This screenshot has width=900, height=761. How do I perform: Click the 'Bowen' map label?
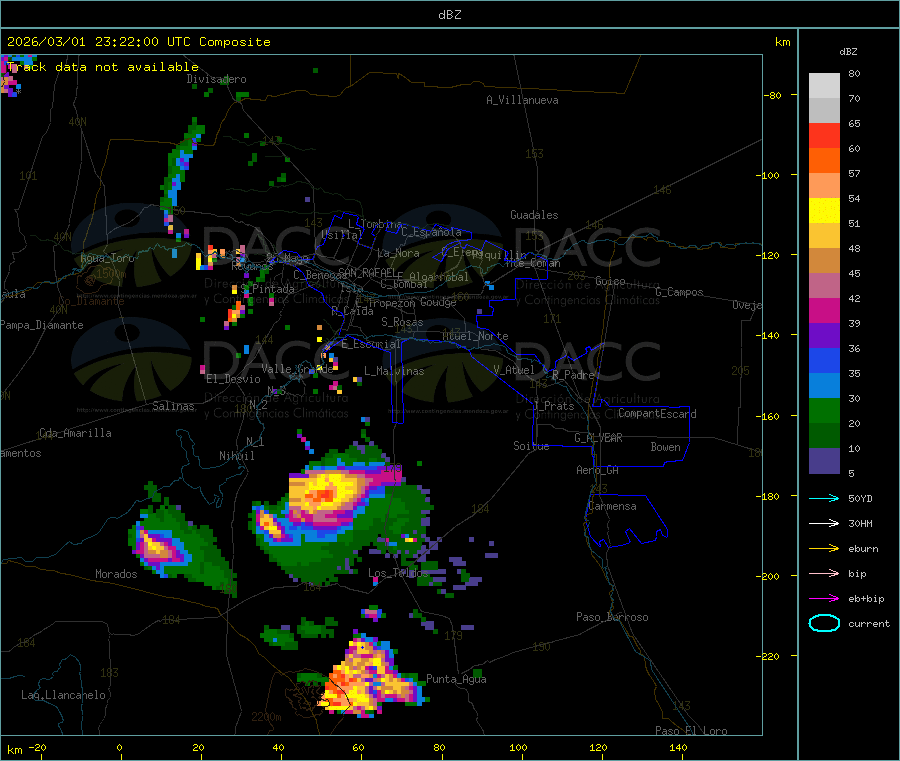coord(666,447)
